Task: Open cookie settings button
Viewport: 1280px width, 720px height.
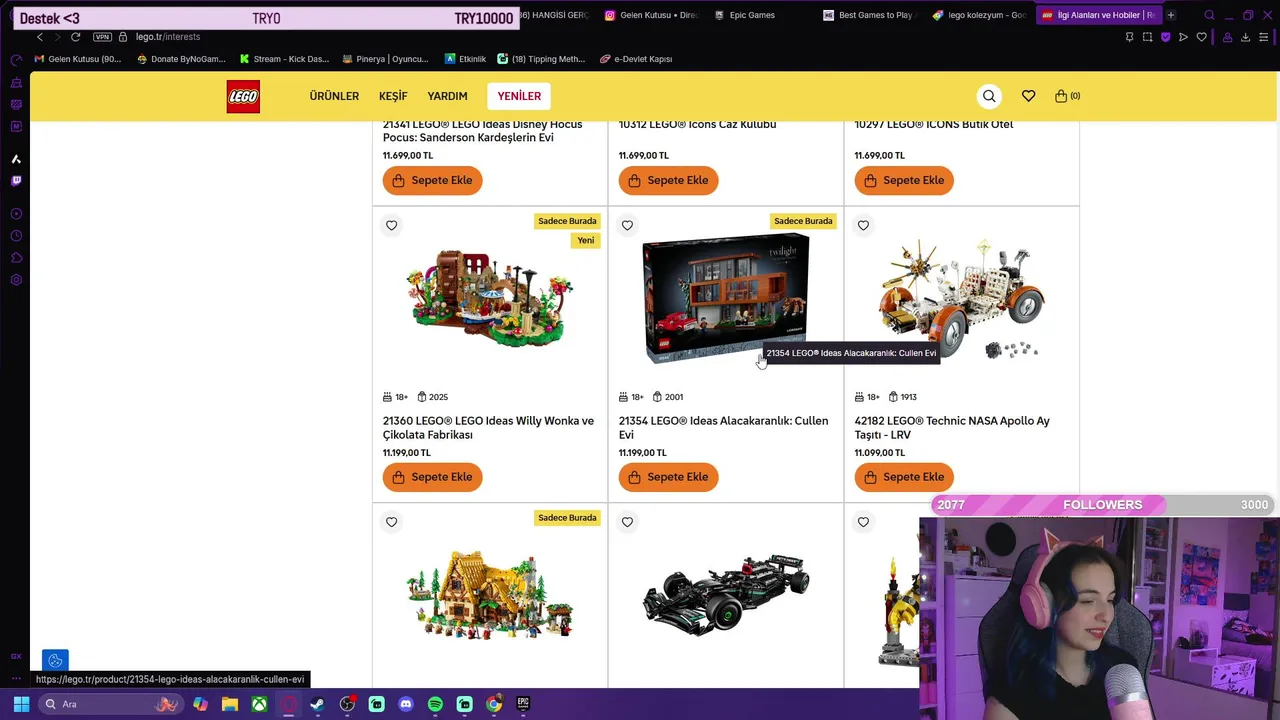Action: [55, 661]
